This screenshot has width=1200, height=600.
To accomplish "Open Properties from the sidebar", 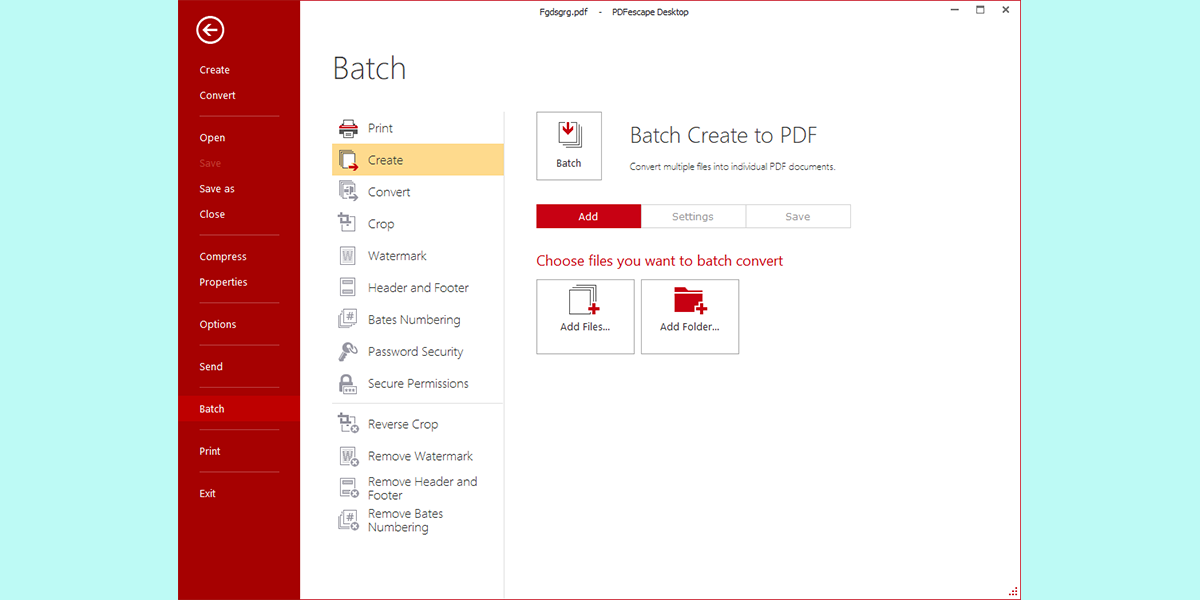I will tap(223, 282).
